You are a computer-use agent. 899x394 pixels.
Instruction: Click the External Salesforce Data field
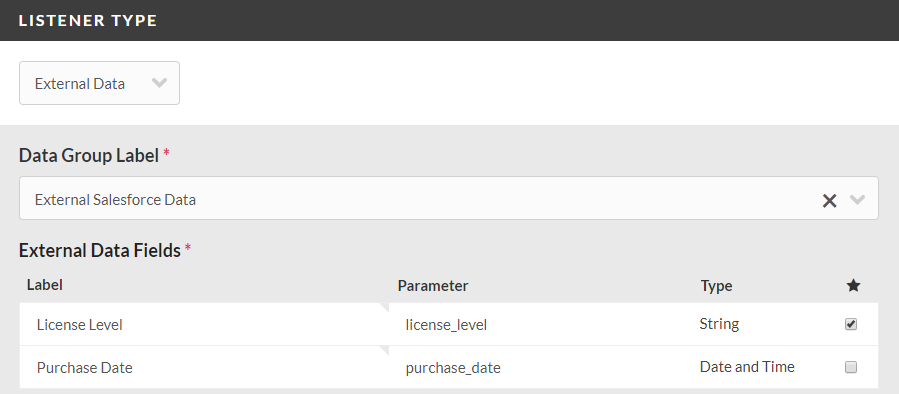click(449, 198)
